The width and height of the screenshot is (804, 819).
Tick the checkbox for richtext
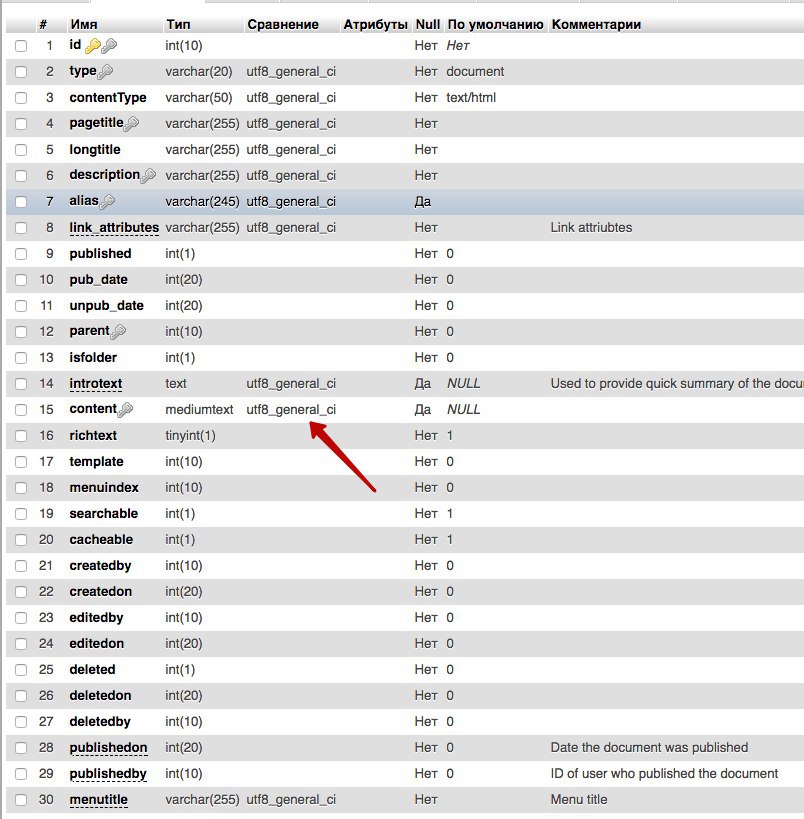[x=21, y=436]
